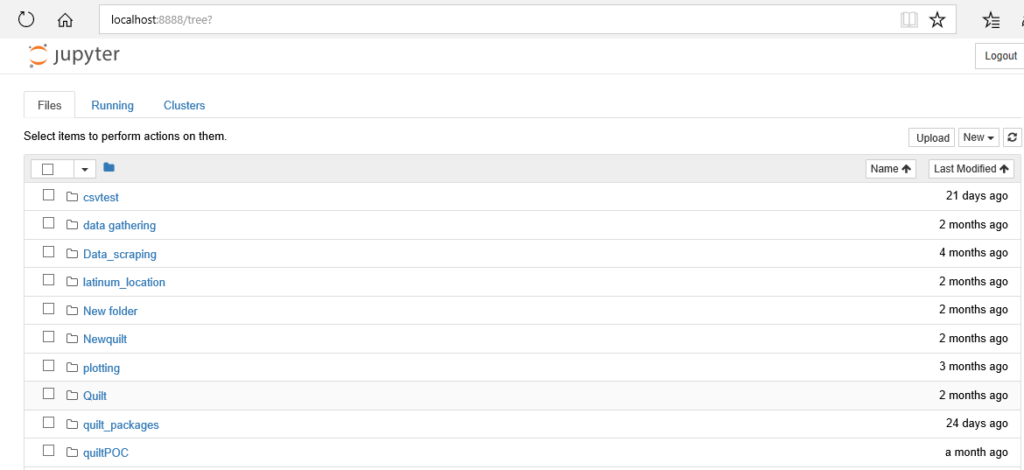The image size is (1024, 470).
Task: Refresh the notebook file list icon
Action: [x=1012, y=137]
